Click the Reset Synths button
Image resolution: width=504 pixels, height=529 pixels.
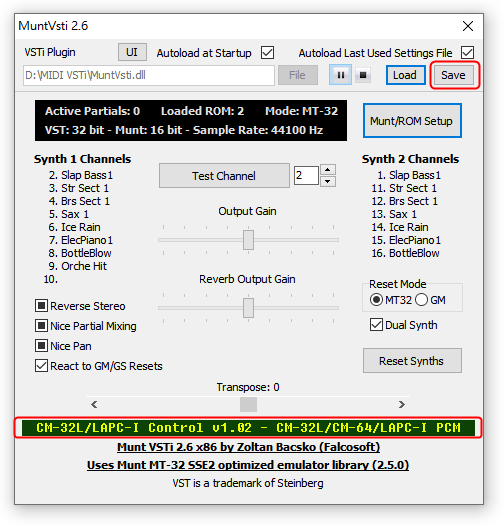412,361
